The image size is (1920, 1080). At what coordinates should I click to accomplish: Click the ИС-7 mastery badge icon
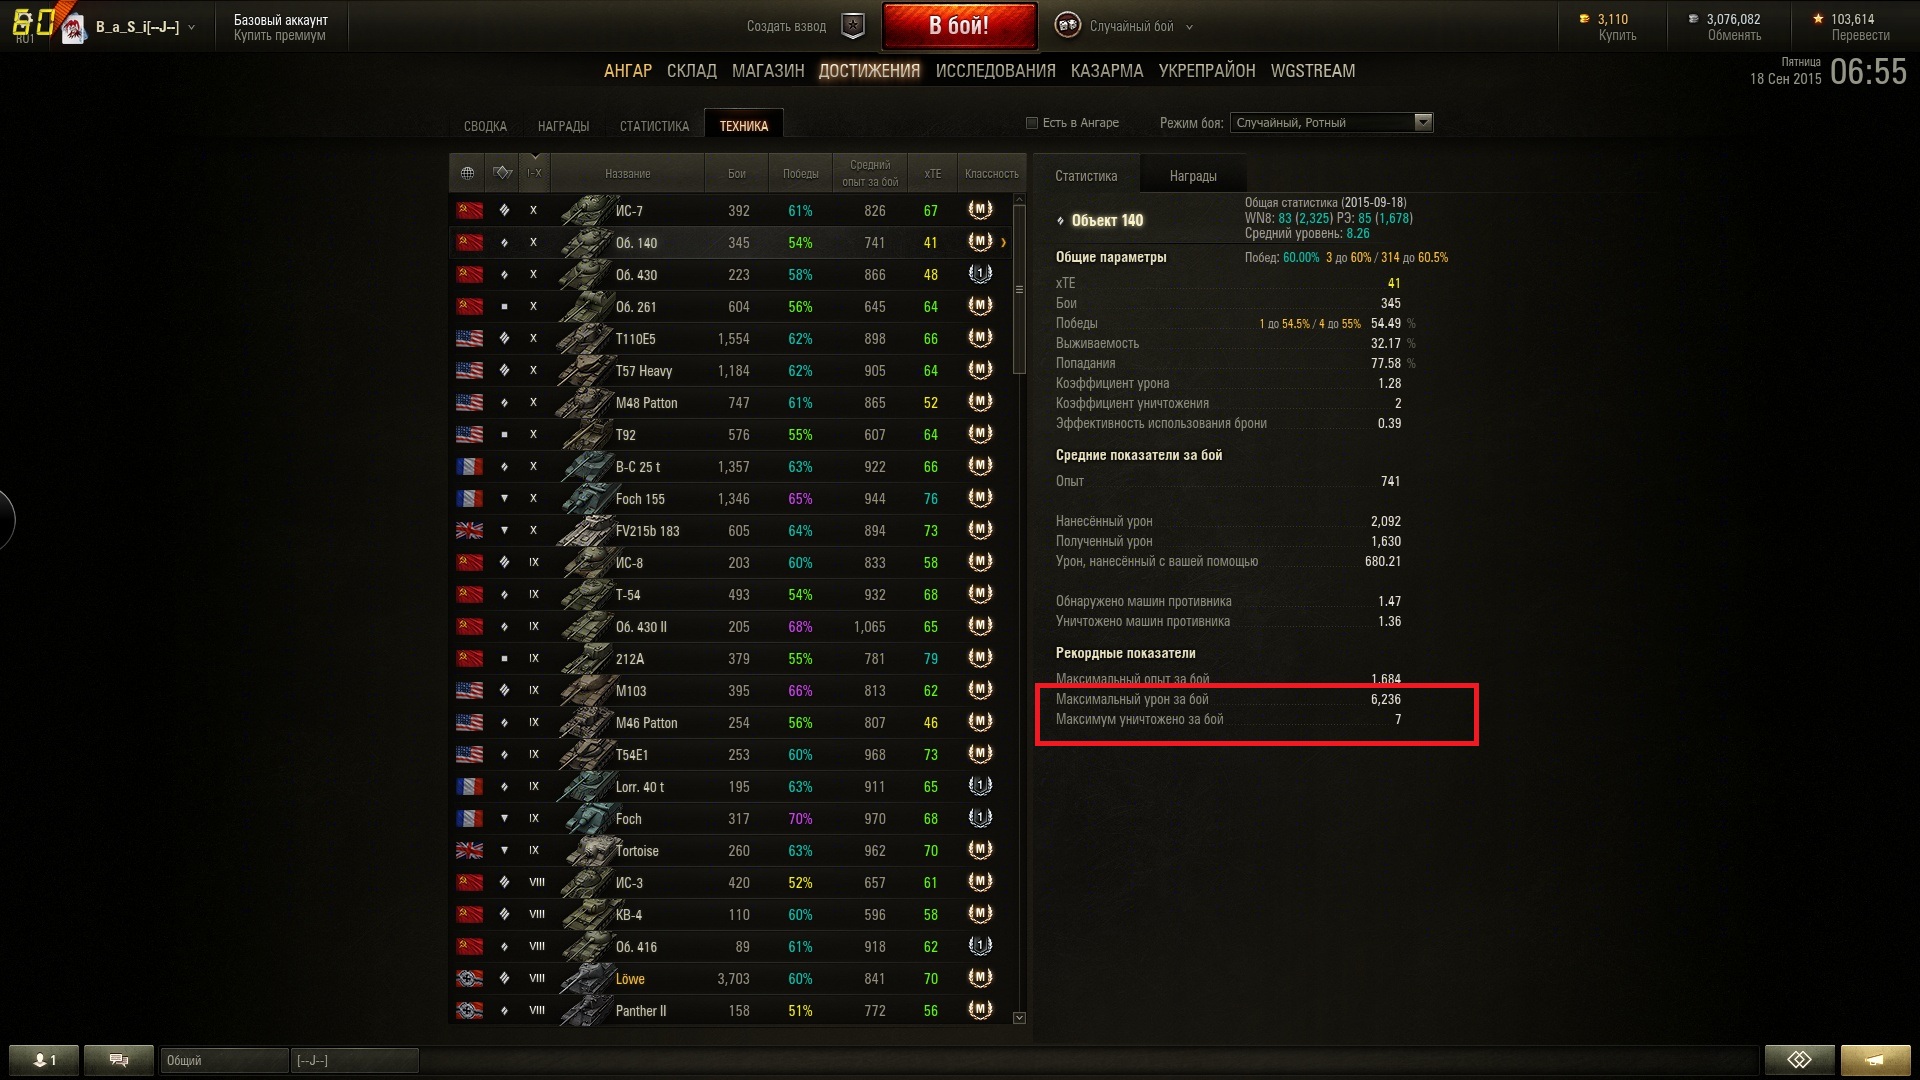point(980,210)
